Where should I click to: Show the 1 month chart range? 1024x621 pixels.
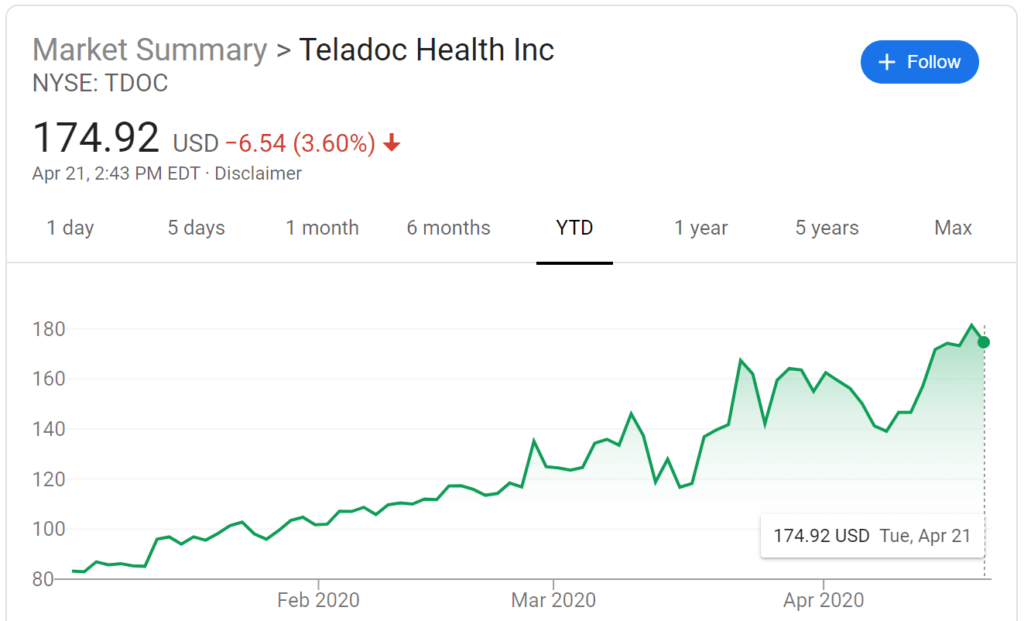click(322, 228)
